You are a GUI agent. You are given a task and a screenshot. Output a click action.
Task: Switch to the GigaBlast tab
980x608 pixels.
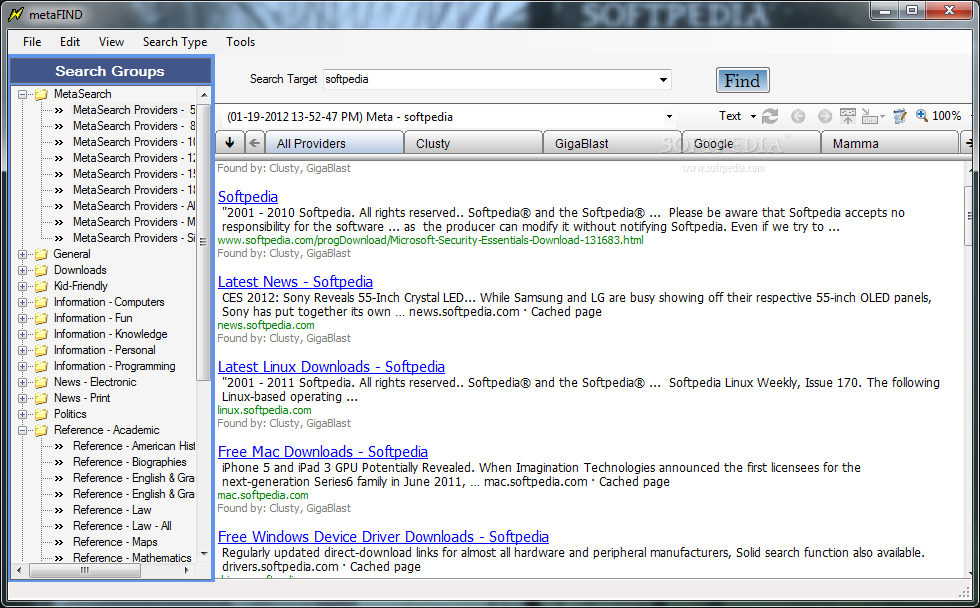(x=612, y=143)
